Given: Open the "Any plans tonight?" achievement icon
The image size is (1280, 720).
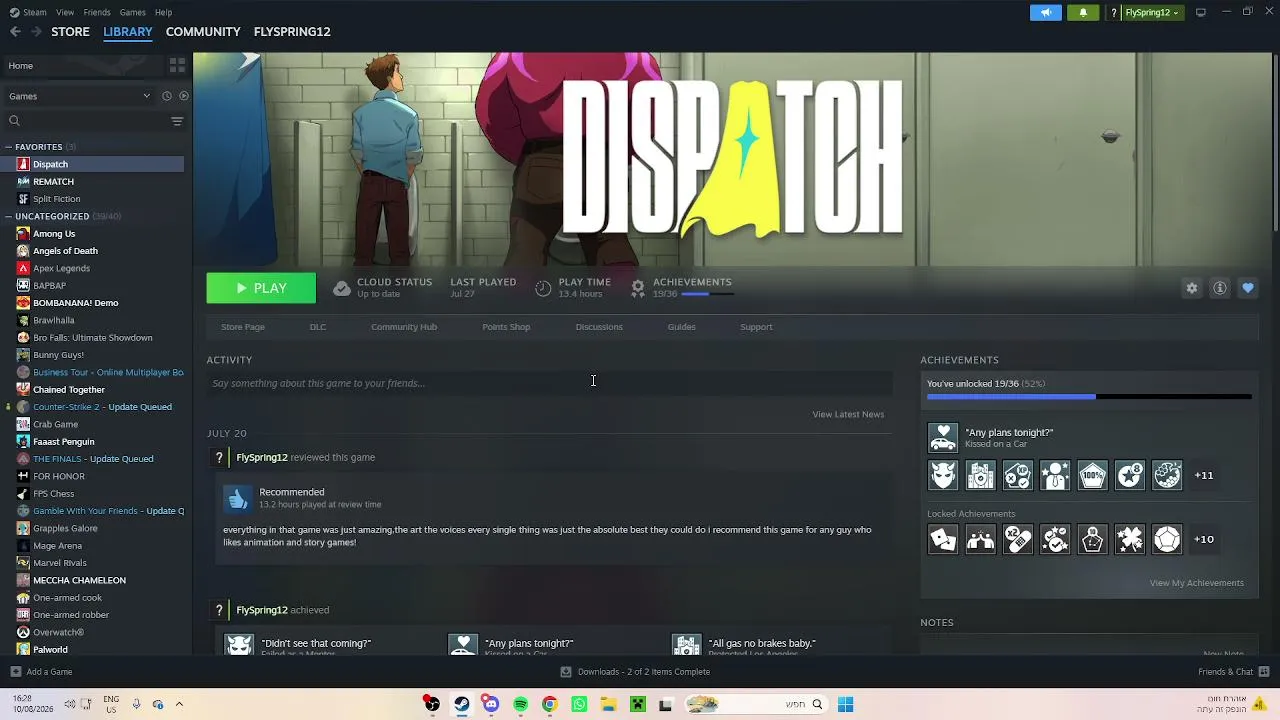Looking at the screenshot, I should 943,438.
